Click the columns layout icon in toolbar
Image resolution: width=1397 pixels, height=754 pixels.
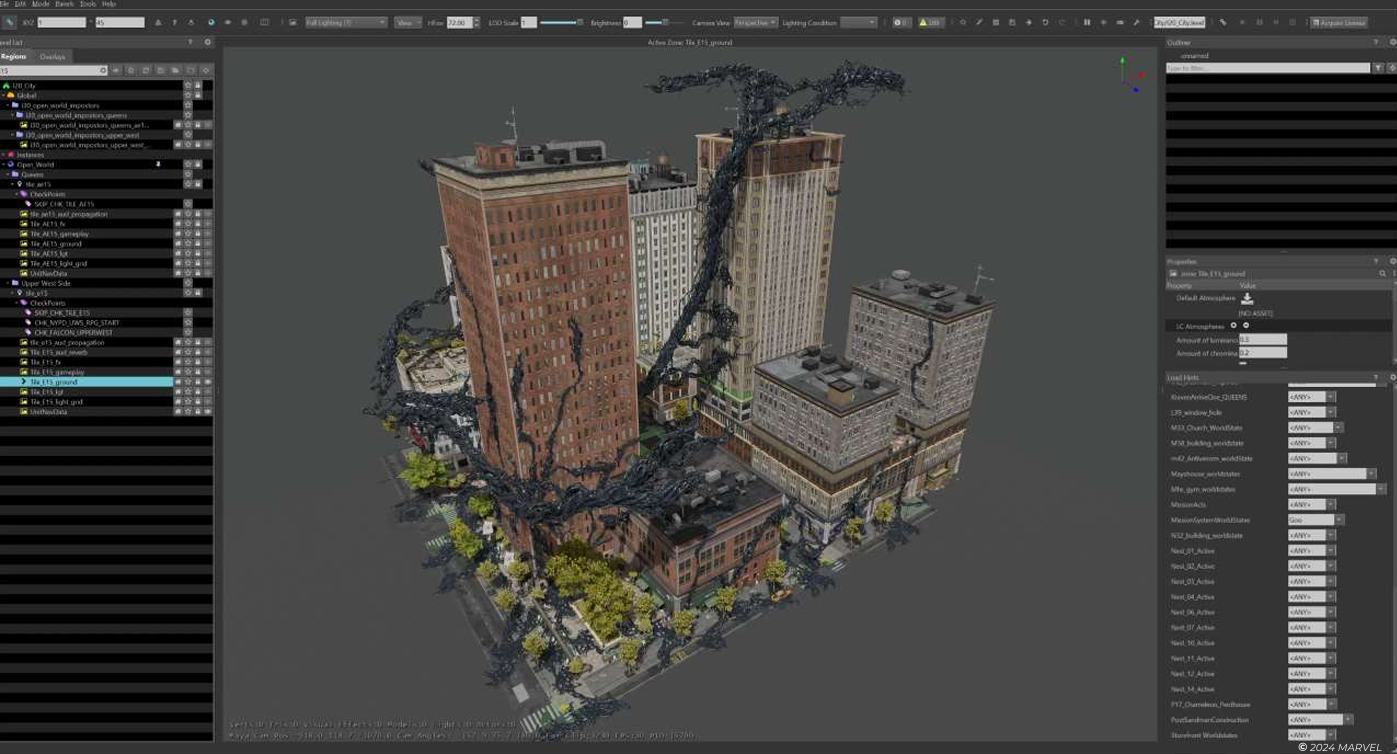point(264,22)
